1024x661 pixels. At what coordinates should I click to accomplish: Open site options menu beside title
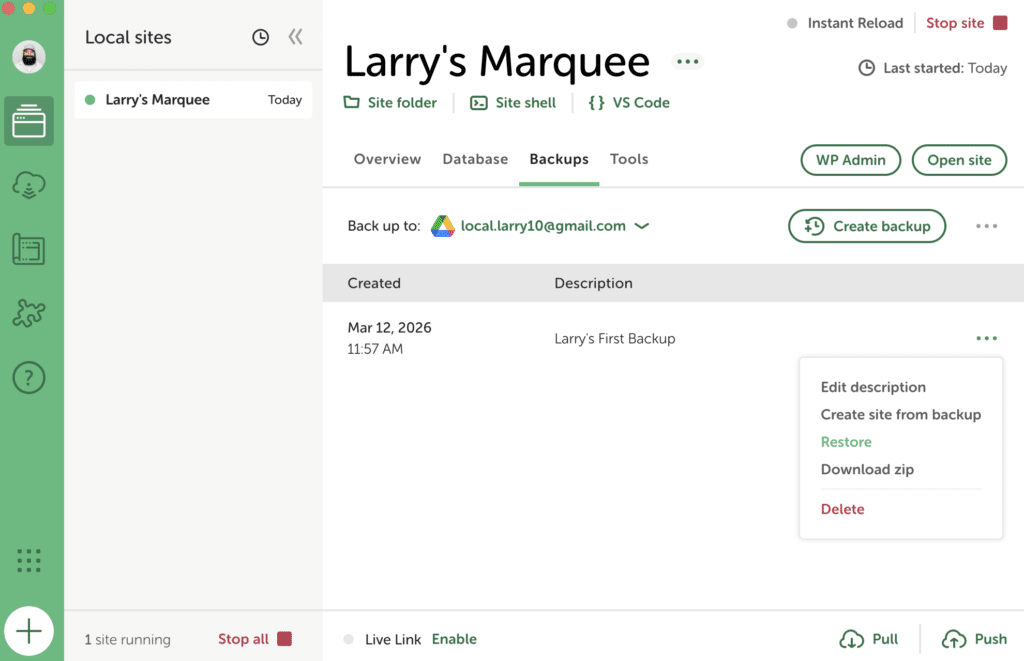pyautogui.click(x=687, y=62)
